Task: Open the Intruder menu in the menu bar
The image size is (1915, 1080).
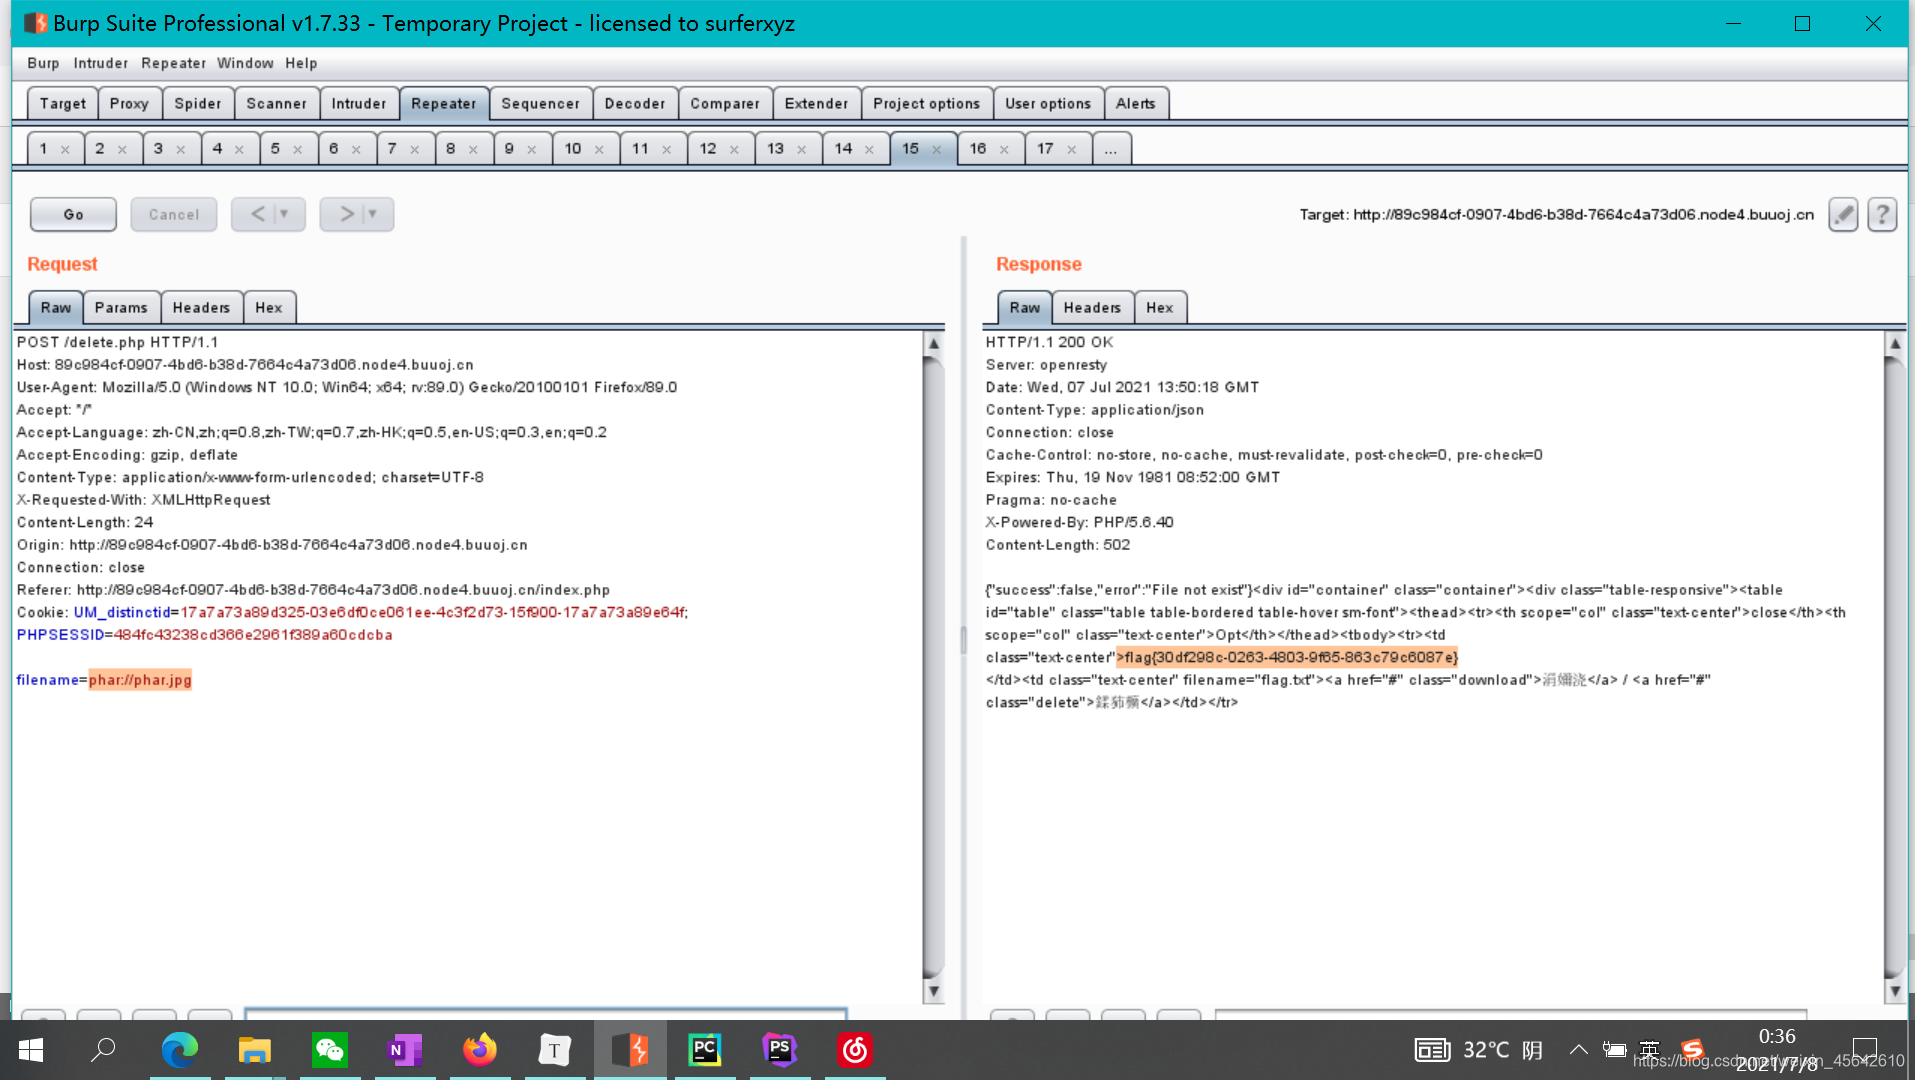Action: pyautogui.click(x=101, y=63)
